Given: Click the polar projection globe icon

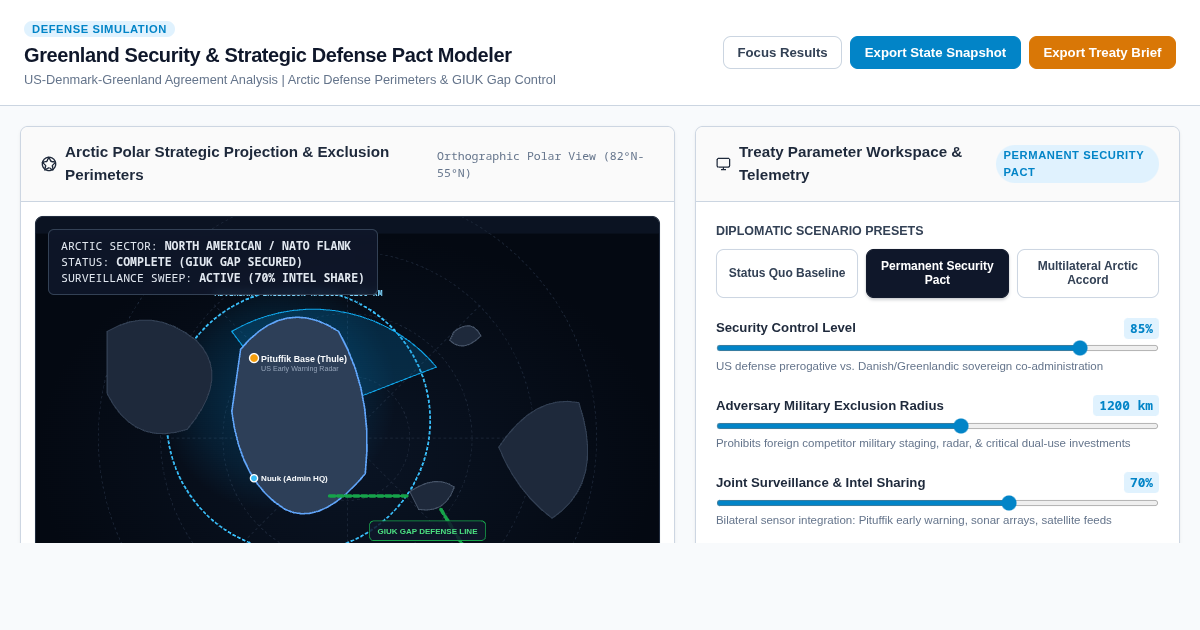Looking at the screenshot, I should [x=49, y=164].
